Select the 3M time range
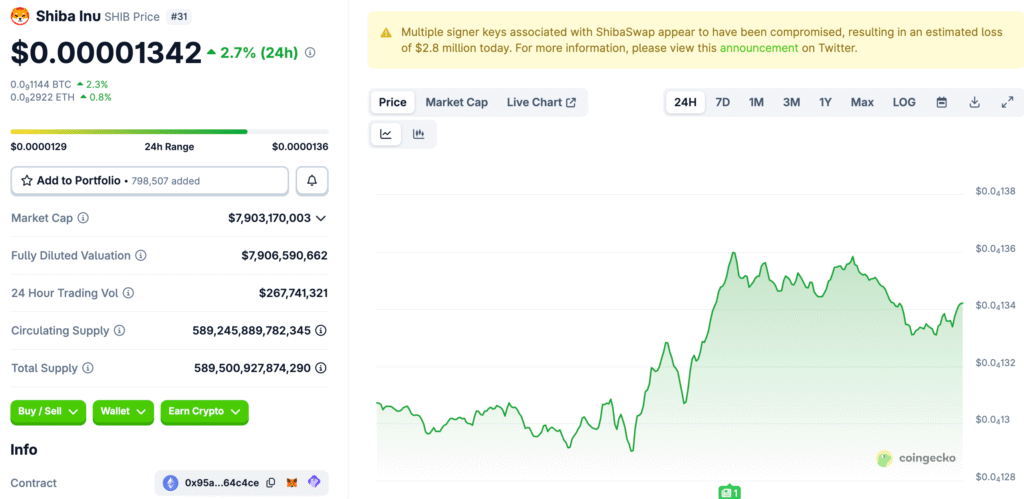The width and height of the screenshot is (1024, 499). click(792, 103)
